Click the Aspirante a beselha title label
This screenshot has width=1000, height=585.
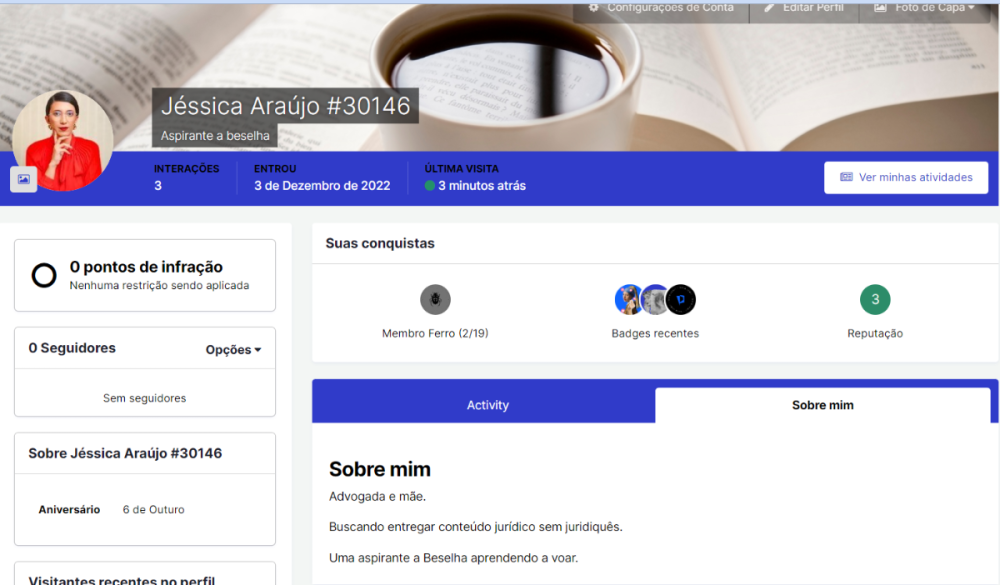click(215, 136)
